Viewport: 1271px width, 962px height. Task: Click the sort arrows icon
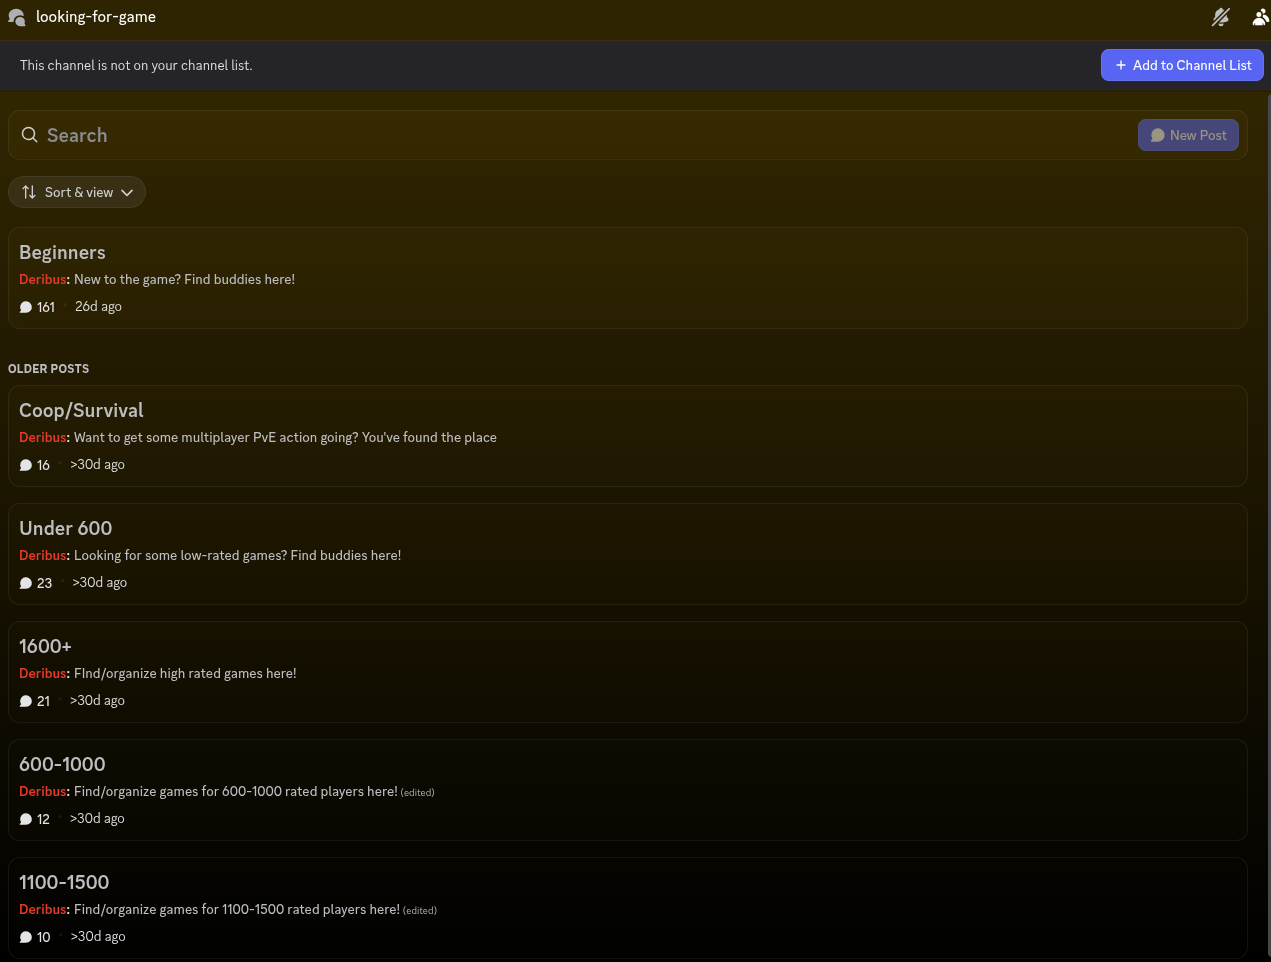29,192
